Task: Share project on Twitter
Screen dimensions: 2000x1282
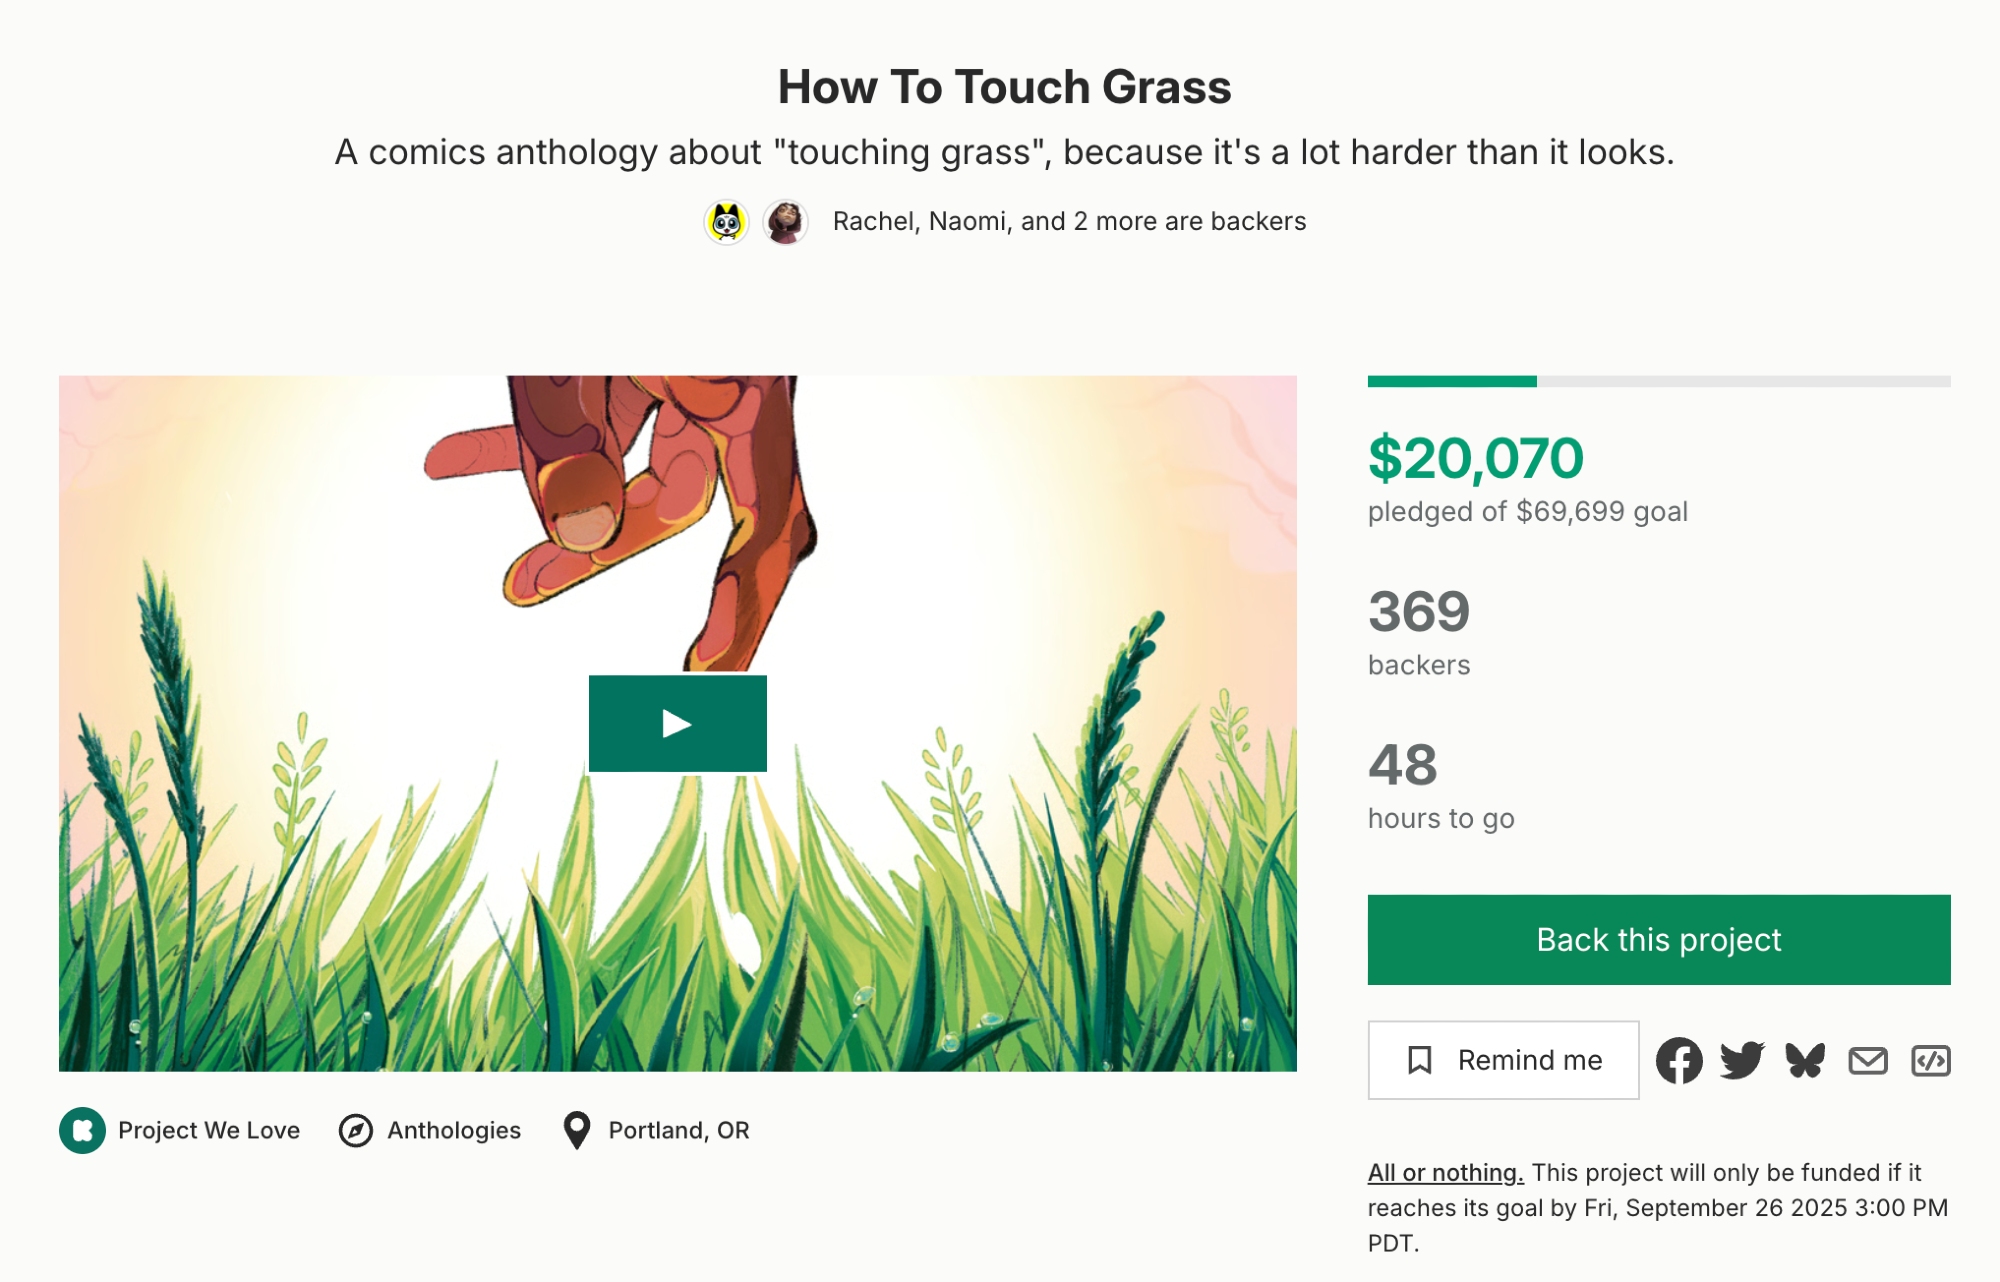Action: (x=1742, y=1060)
